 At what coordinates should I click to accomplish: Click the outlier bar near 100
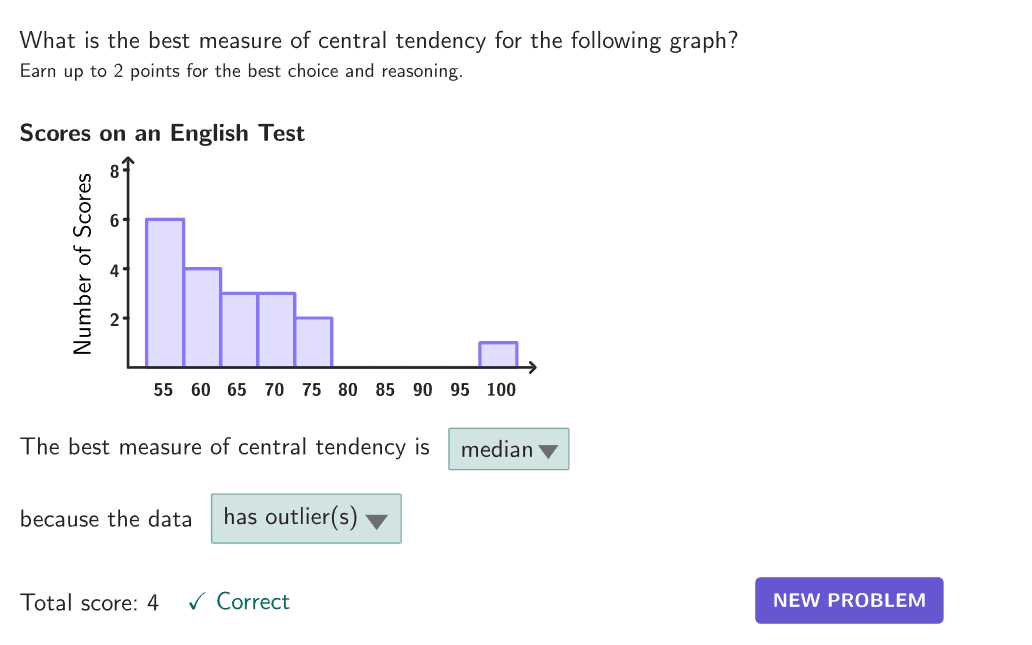point(498,355)
